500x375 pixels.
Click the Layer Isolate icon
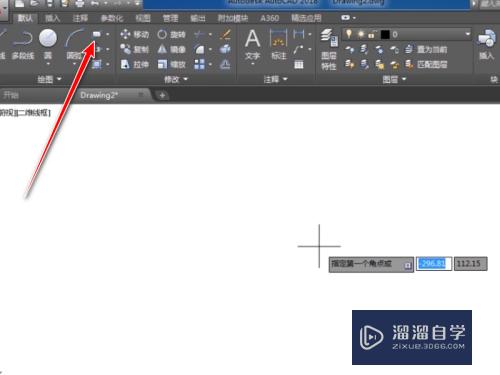coord(364,50)
